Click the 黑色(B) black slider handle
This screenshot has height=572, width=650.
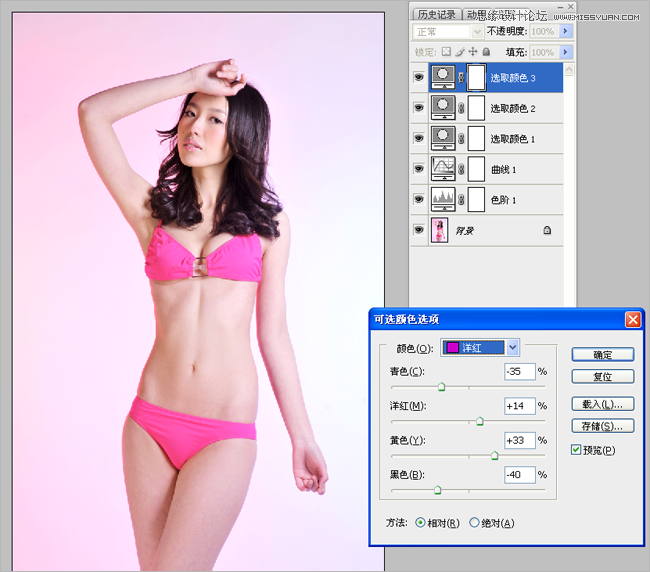(x=437, y=490)
